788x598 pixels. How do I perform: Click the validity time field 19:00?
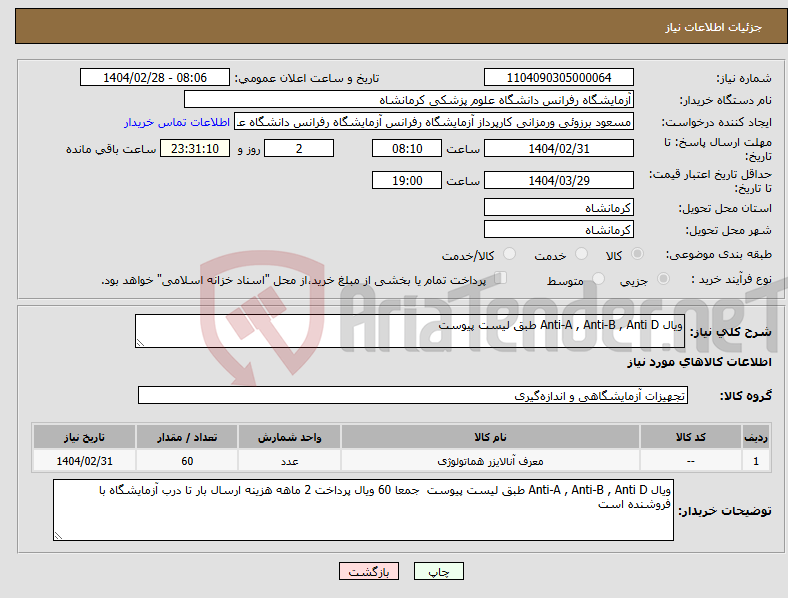coord(407,180)
